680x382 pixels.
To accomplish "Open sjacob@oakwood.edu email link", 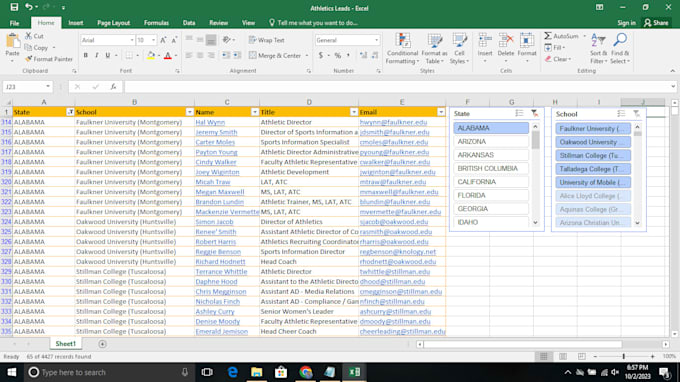I will (x=394, y=222).
